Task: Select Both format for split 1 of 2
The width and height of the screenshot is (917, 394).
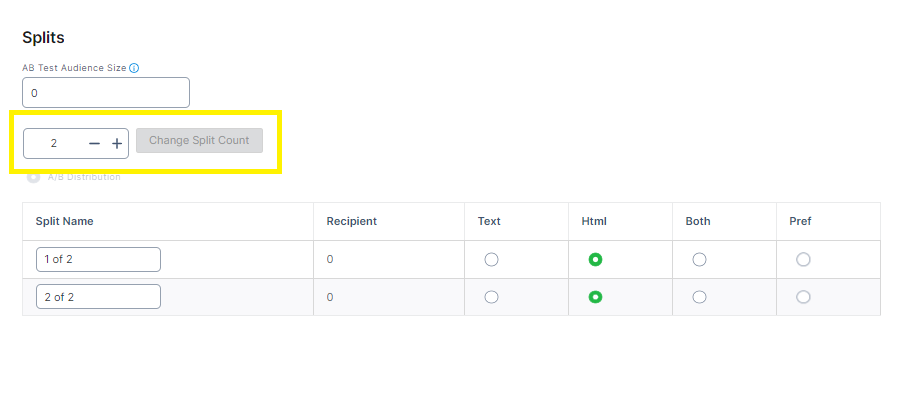Action: tap(699, 260)
